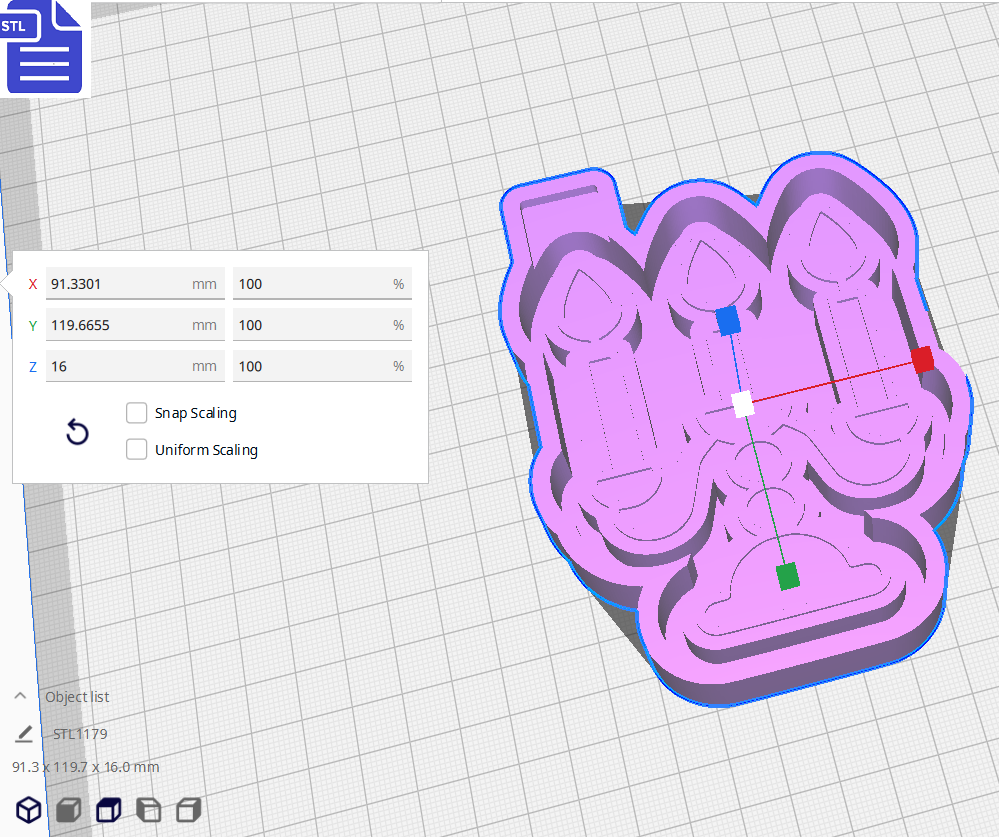Select the left side view preset

coord(148,810)
